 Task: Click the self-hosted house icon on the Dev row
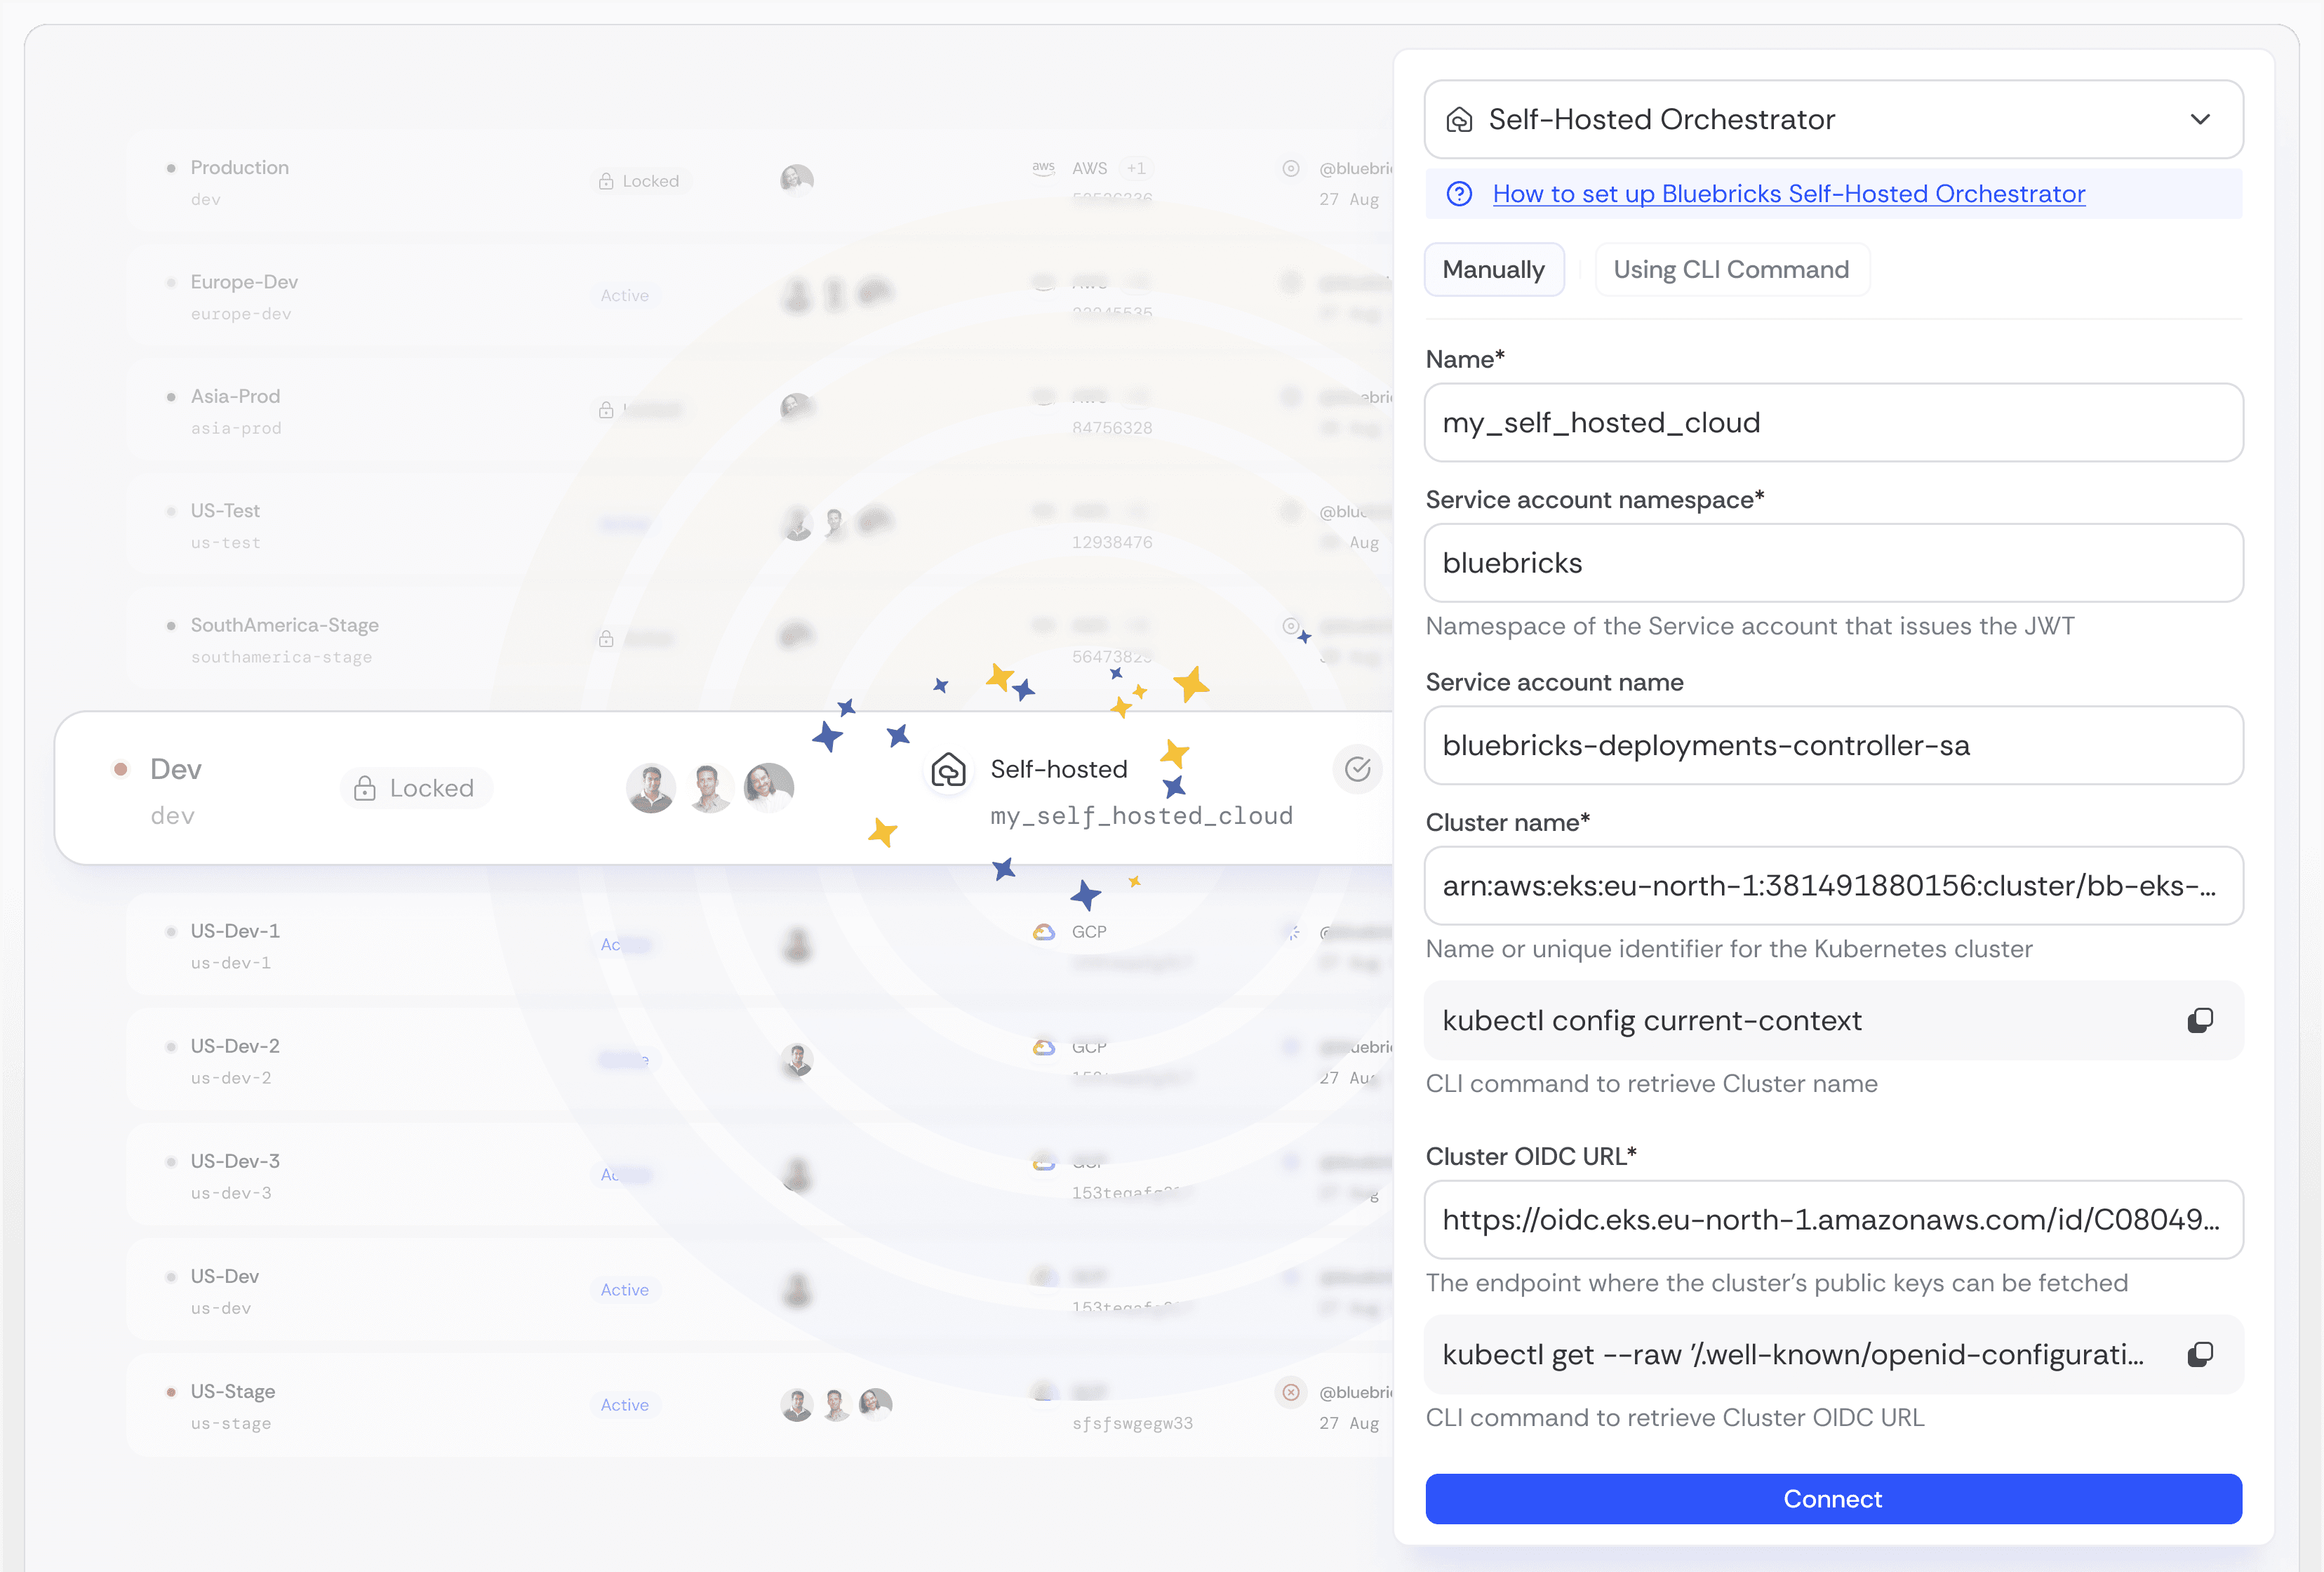pos(947,769)
